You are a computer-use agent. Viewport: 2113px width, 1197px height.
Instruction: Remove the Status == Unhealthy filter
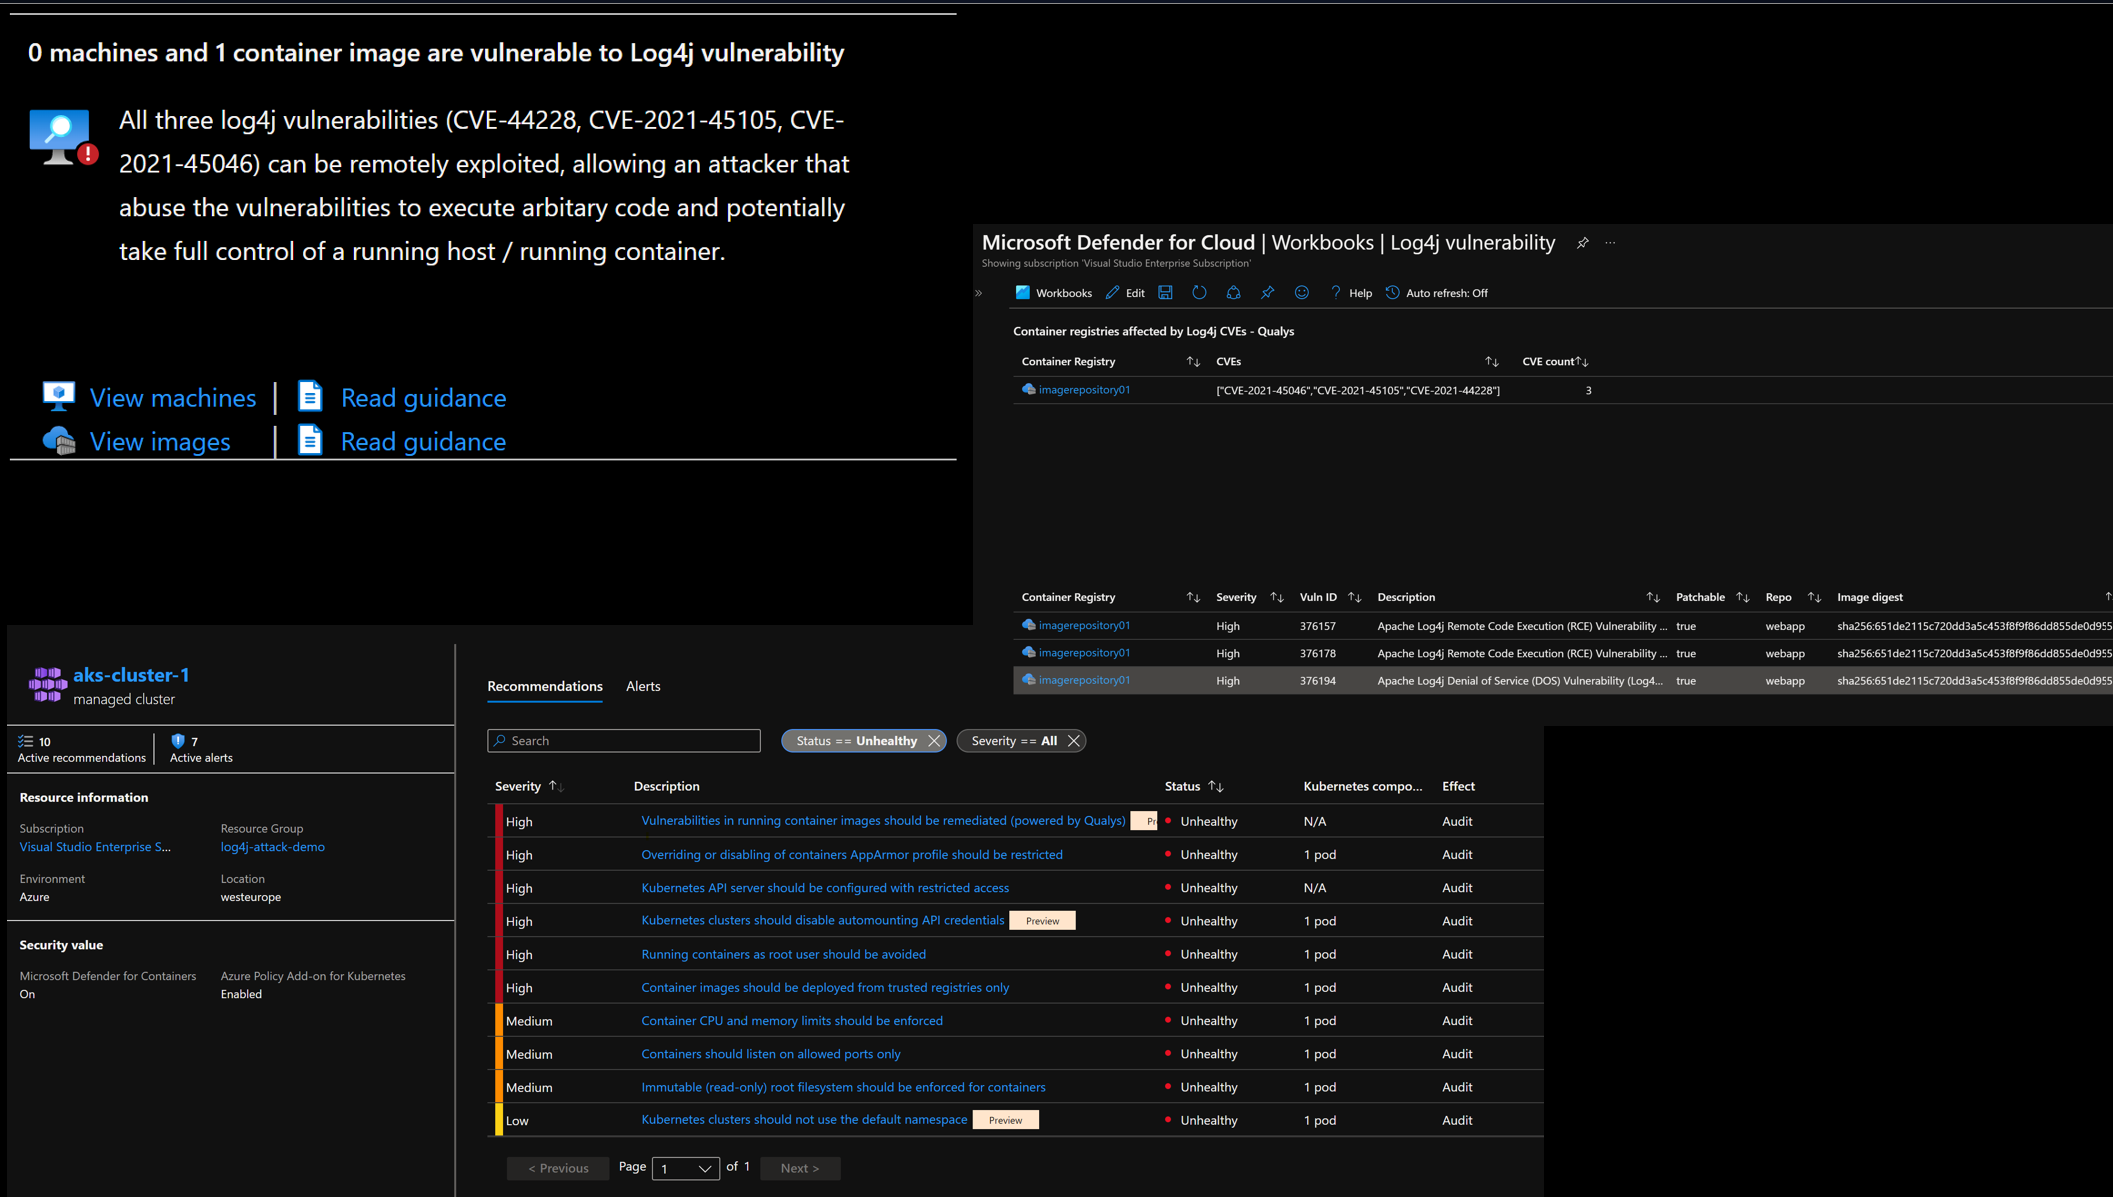click(934, 740)
